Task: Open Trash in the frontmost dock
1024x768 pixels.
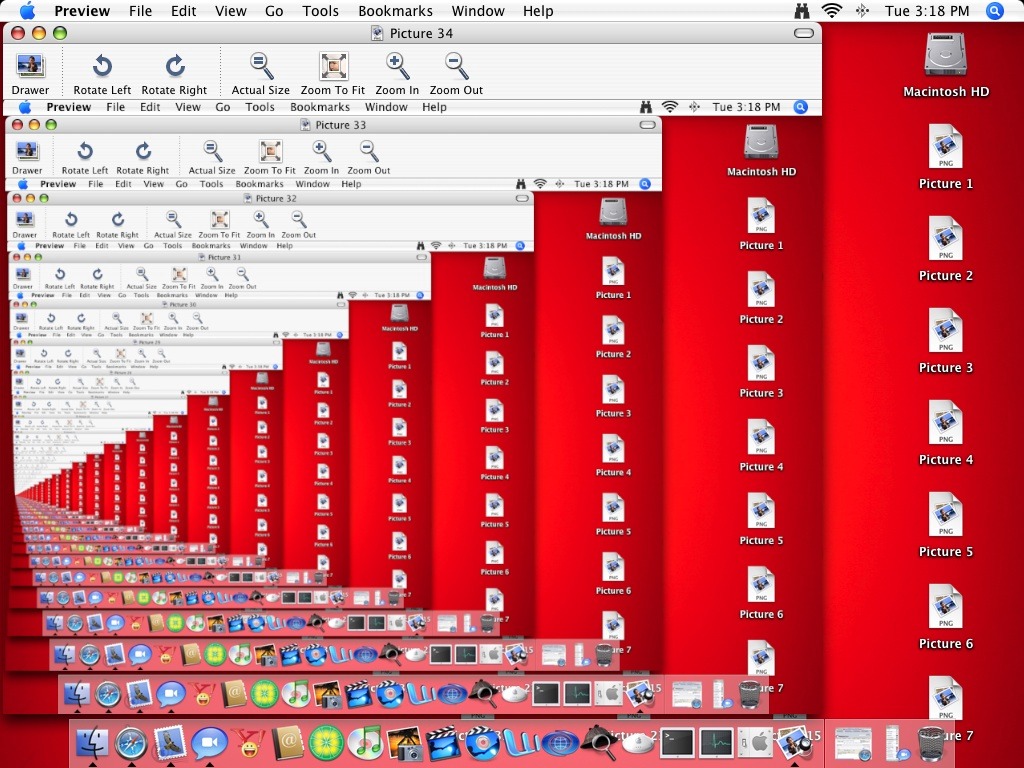Action: (931, 743)
